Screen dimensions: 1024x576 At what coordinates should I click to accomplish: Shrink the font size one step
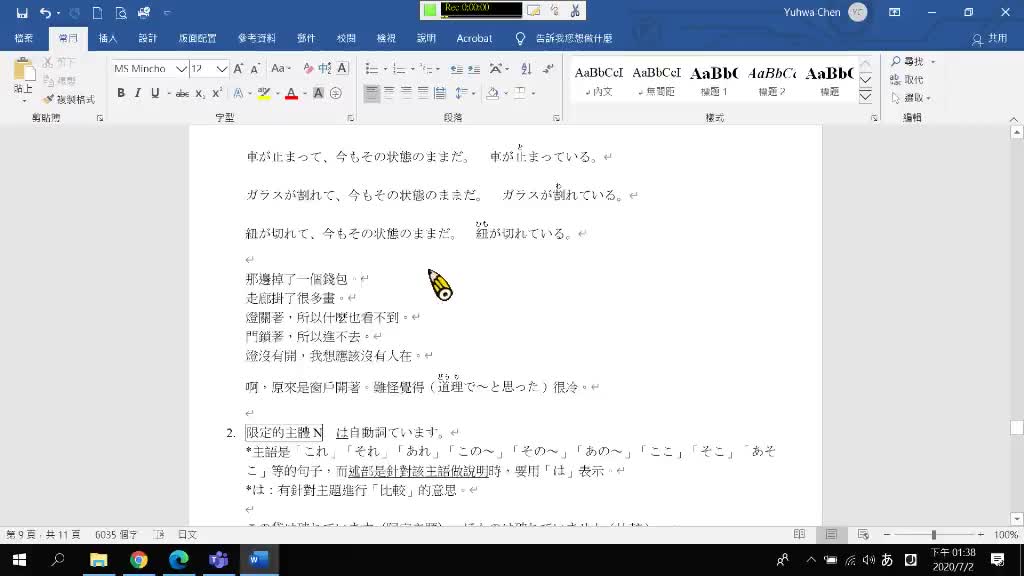point(255,69)
